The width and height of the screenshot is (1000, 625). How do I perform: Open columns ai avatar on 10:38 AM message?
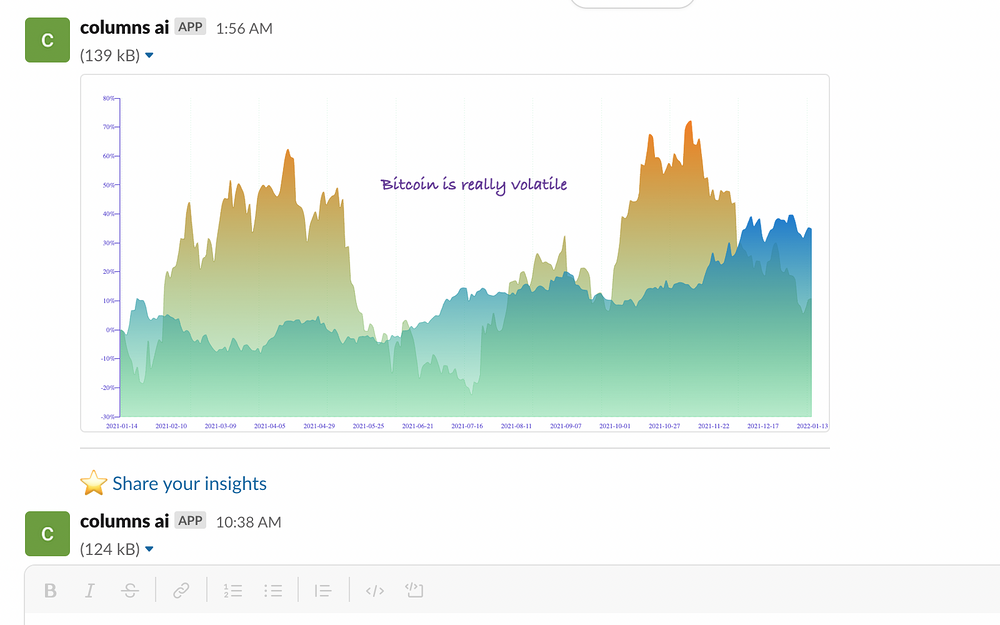coord(47,534)
